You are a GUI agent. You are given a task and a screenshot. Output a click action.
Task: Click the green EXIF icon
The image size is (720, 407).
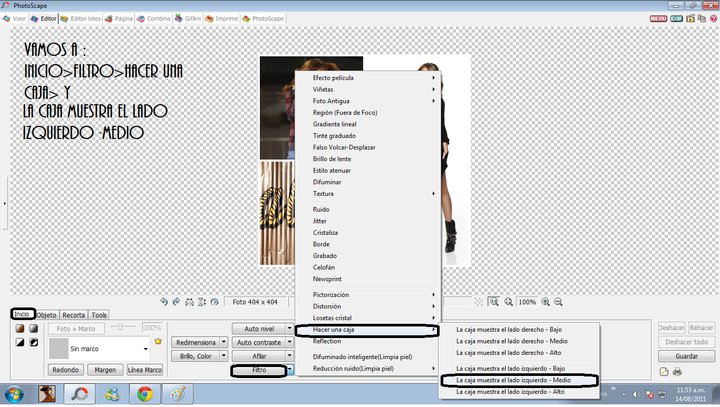pos(676,18)
